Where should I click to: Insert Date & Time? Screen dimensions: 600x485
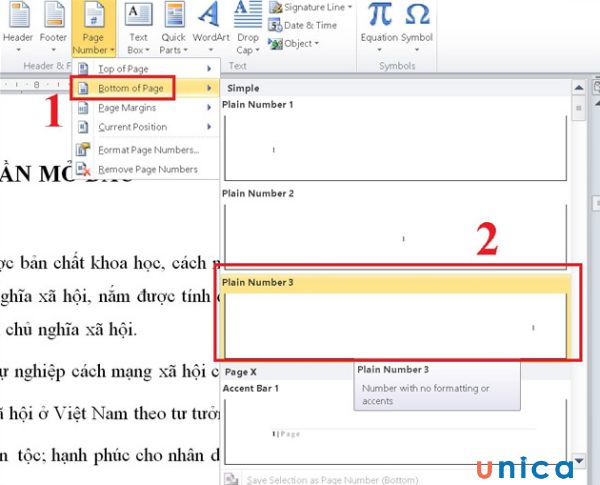[302, 25]
